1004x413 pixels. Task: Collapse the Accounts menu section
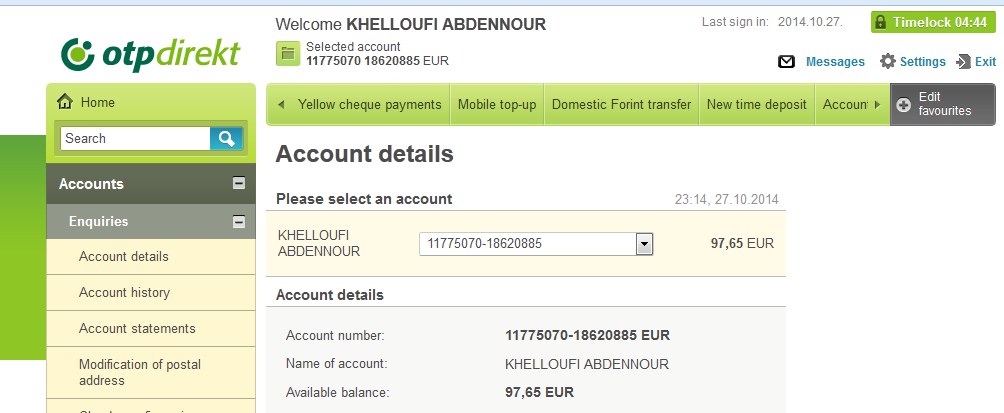coord(239,184)
